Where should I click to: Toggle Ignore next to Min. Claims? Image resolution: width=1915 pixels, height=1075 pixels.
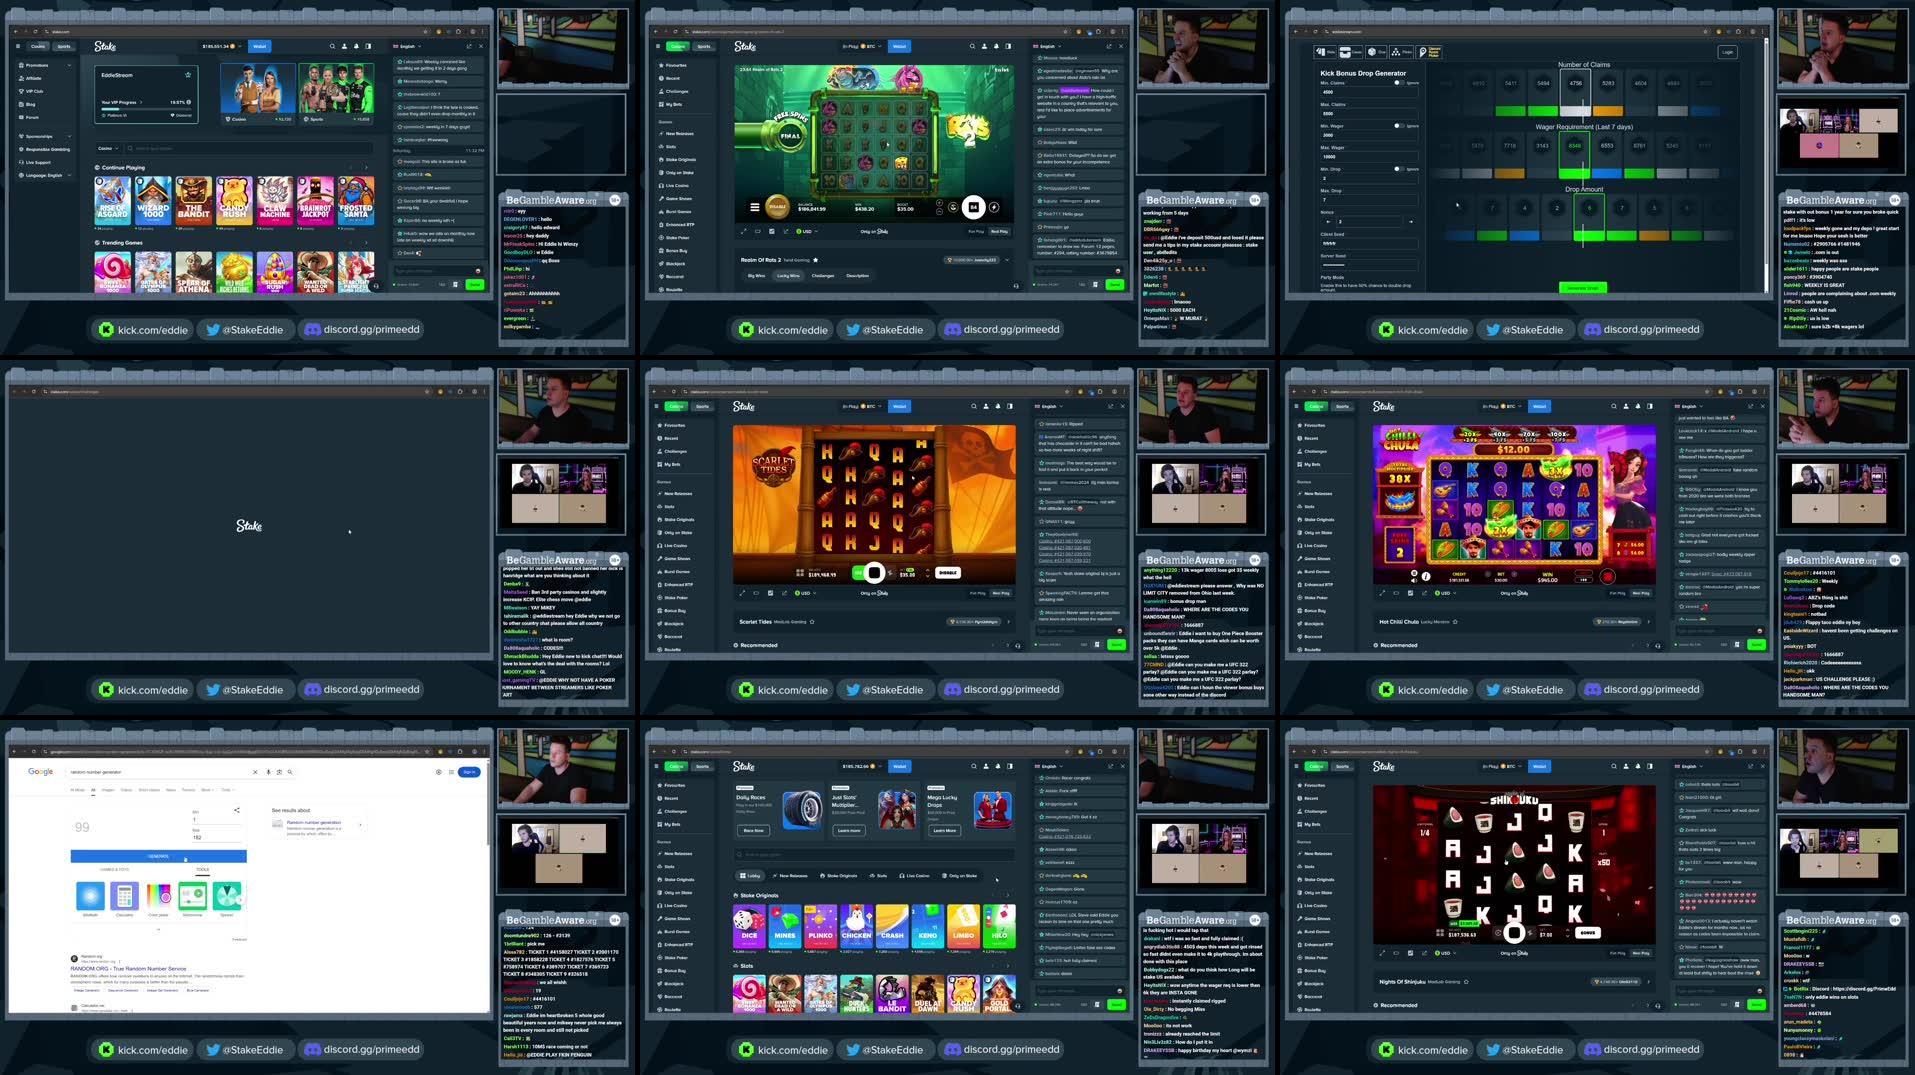1399,83
